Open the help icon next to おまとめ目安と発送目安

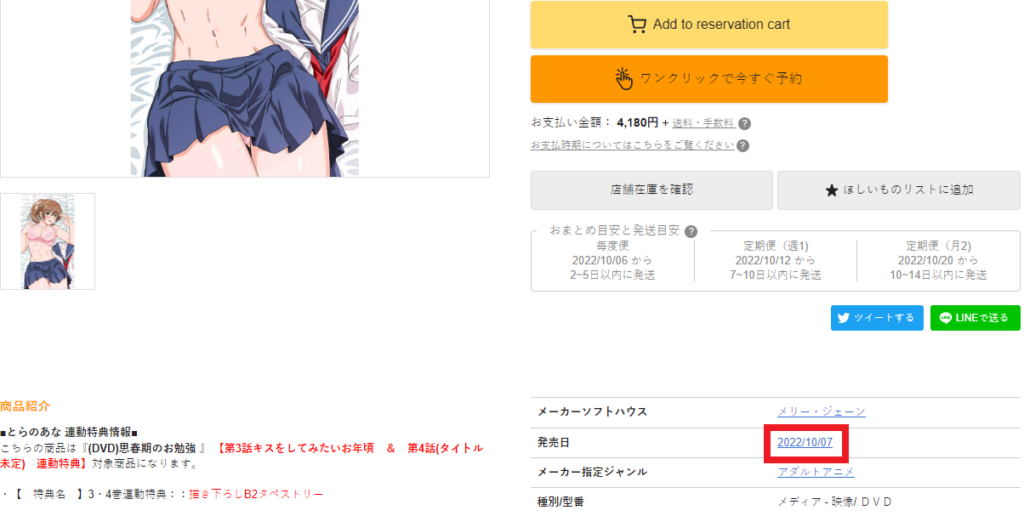pos(691,231)
